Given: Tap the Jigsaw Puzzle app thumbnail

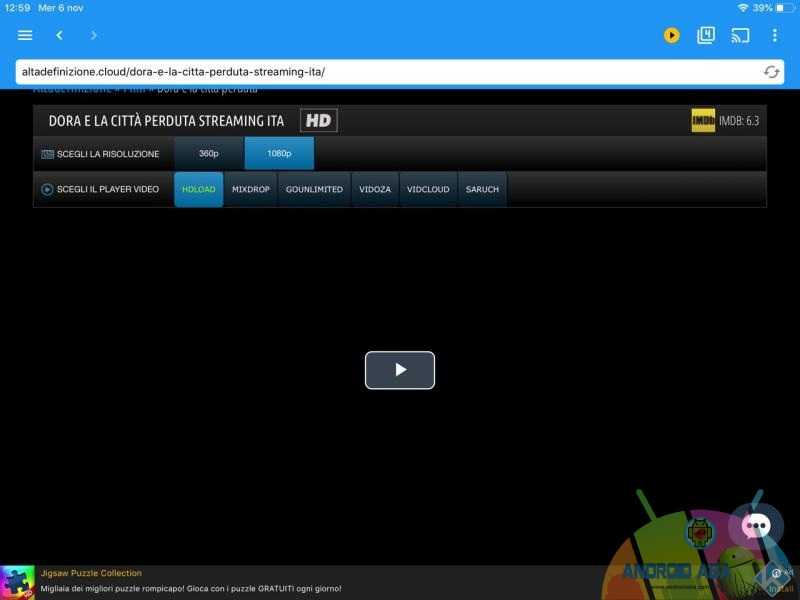Looking at the screenshot, I should (x=17, y=582).
